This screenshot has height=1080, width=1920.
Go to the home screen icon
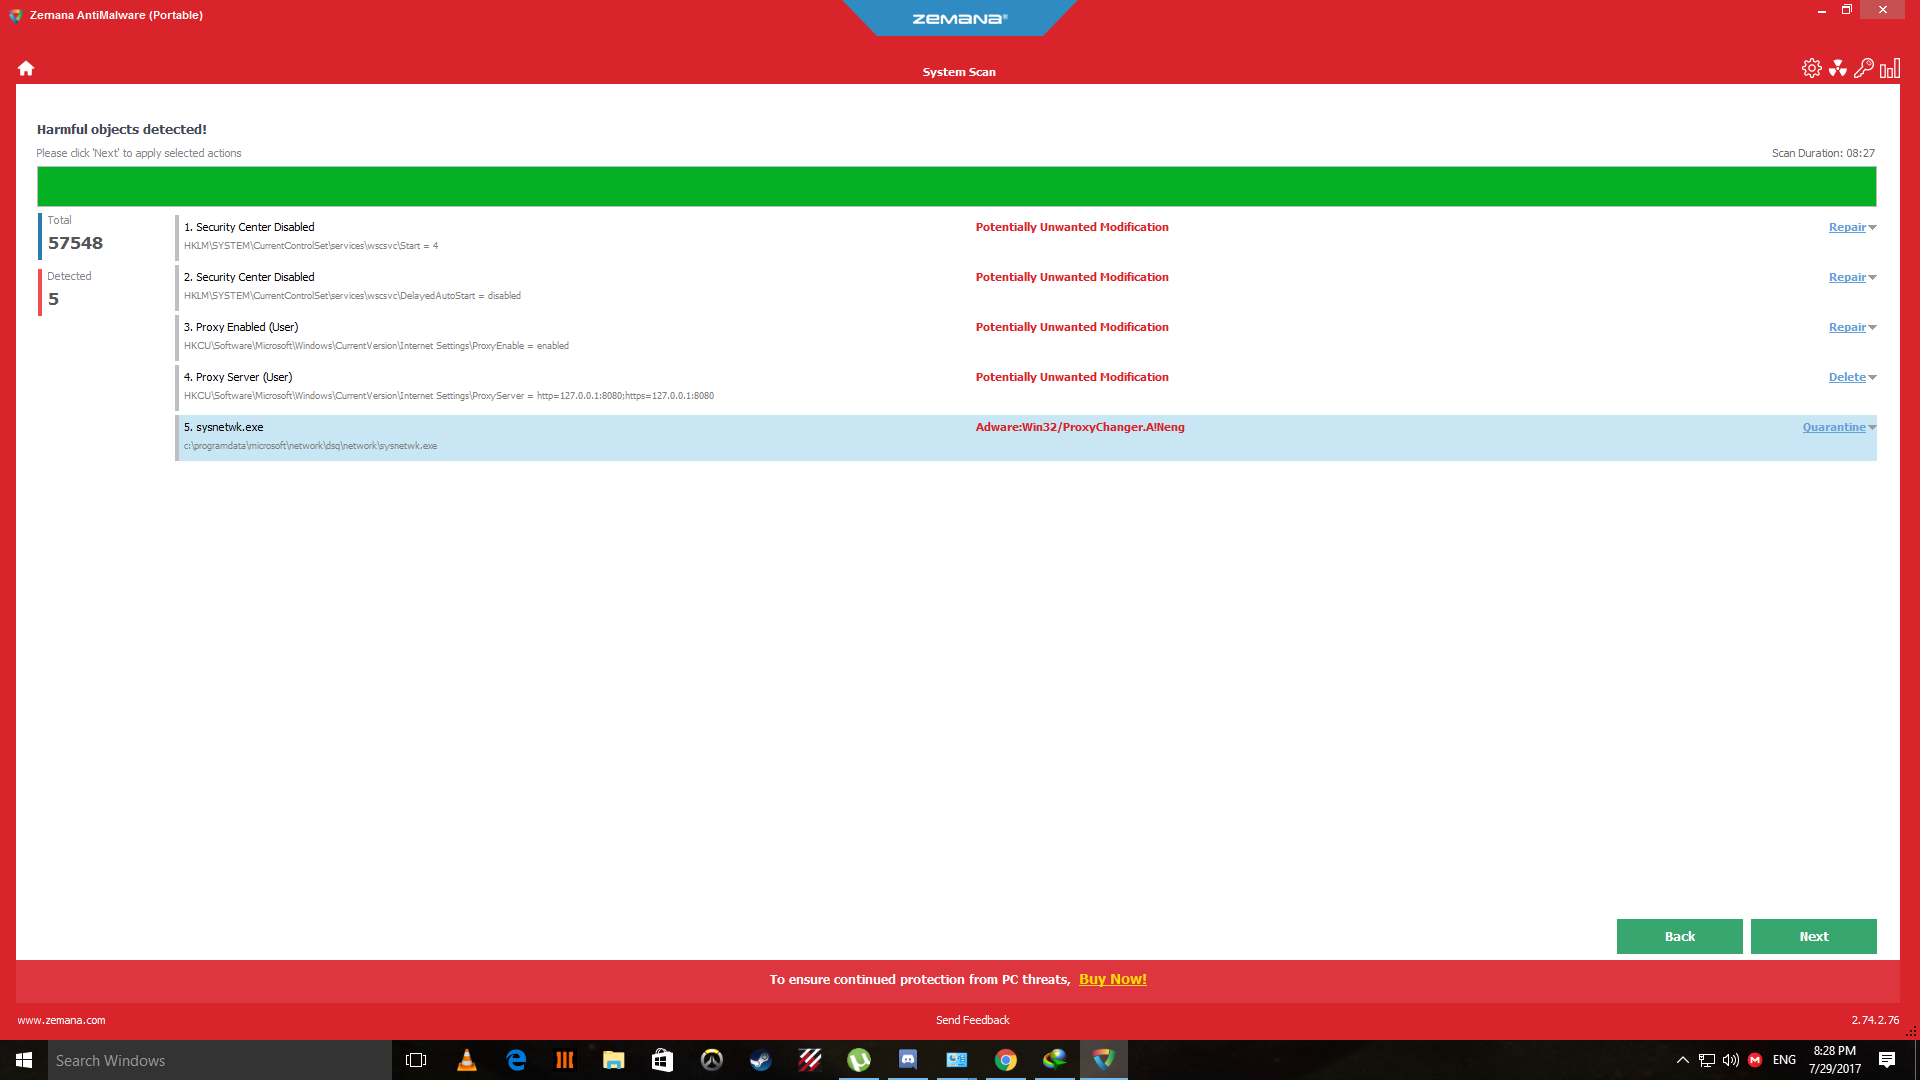[x=26, y=68]
